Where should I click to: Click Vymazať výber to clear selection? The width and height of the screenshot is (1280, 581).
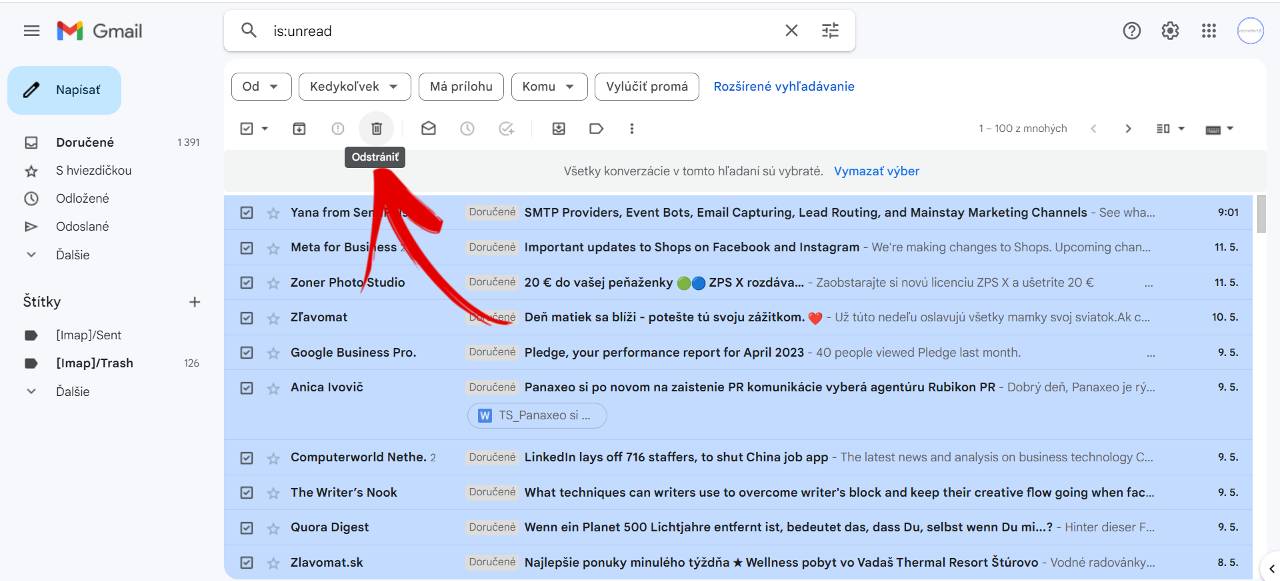tap(877, 171)
